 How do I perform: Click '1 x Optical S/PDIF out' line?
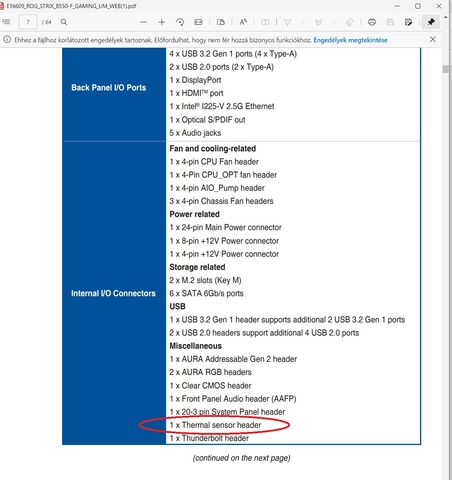point(207,120)
